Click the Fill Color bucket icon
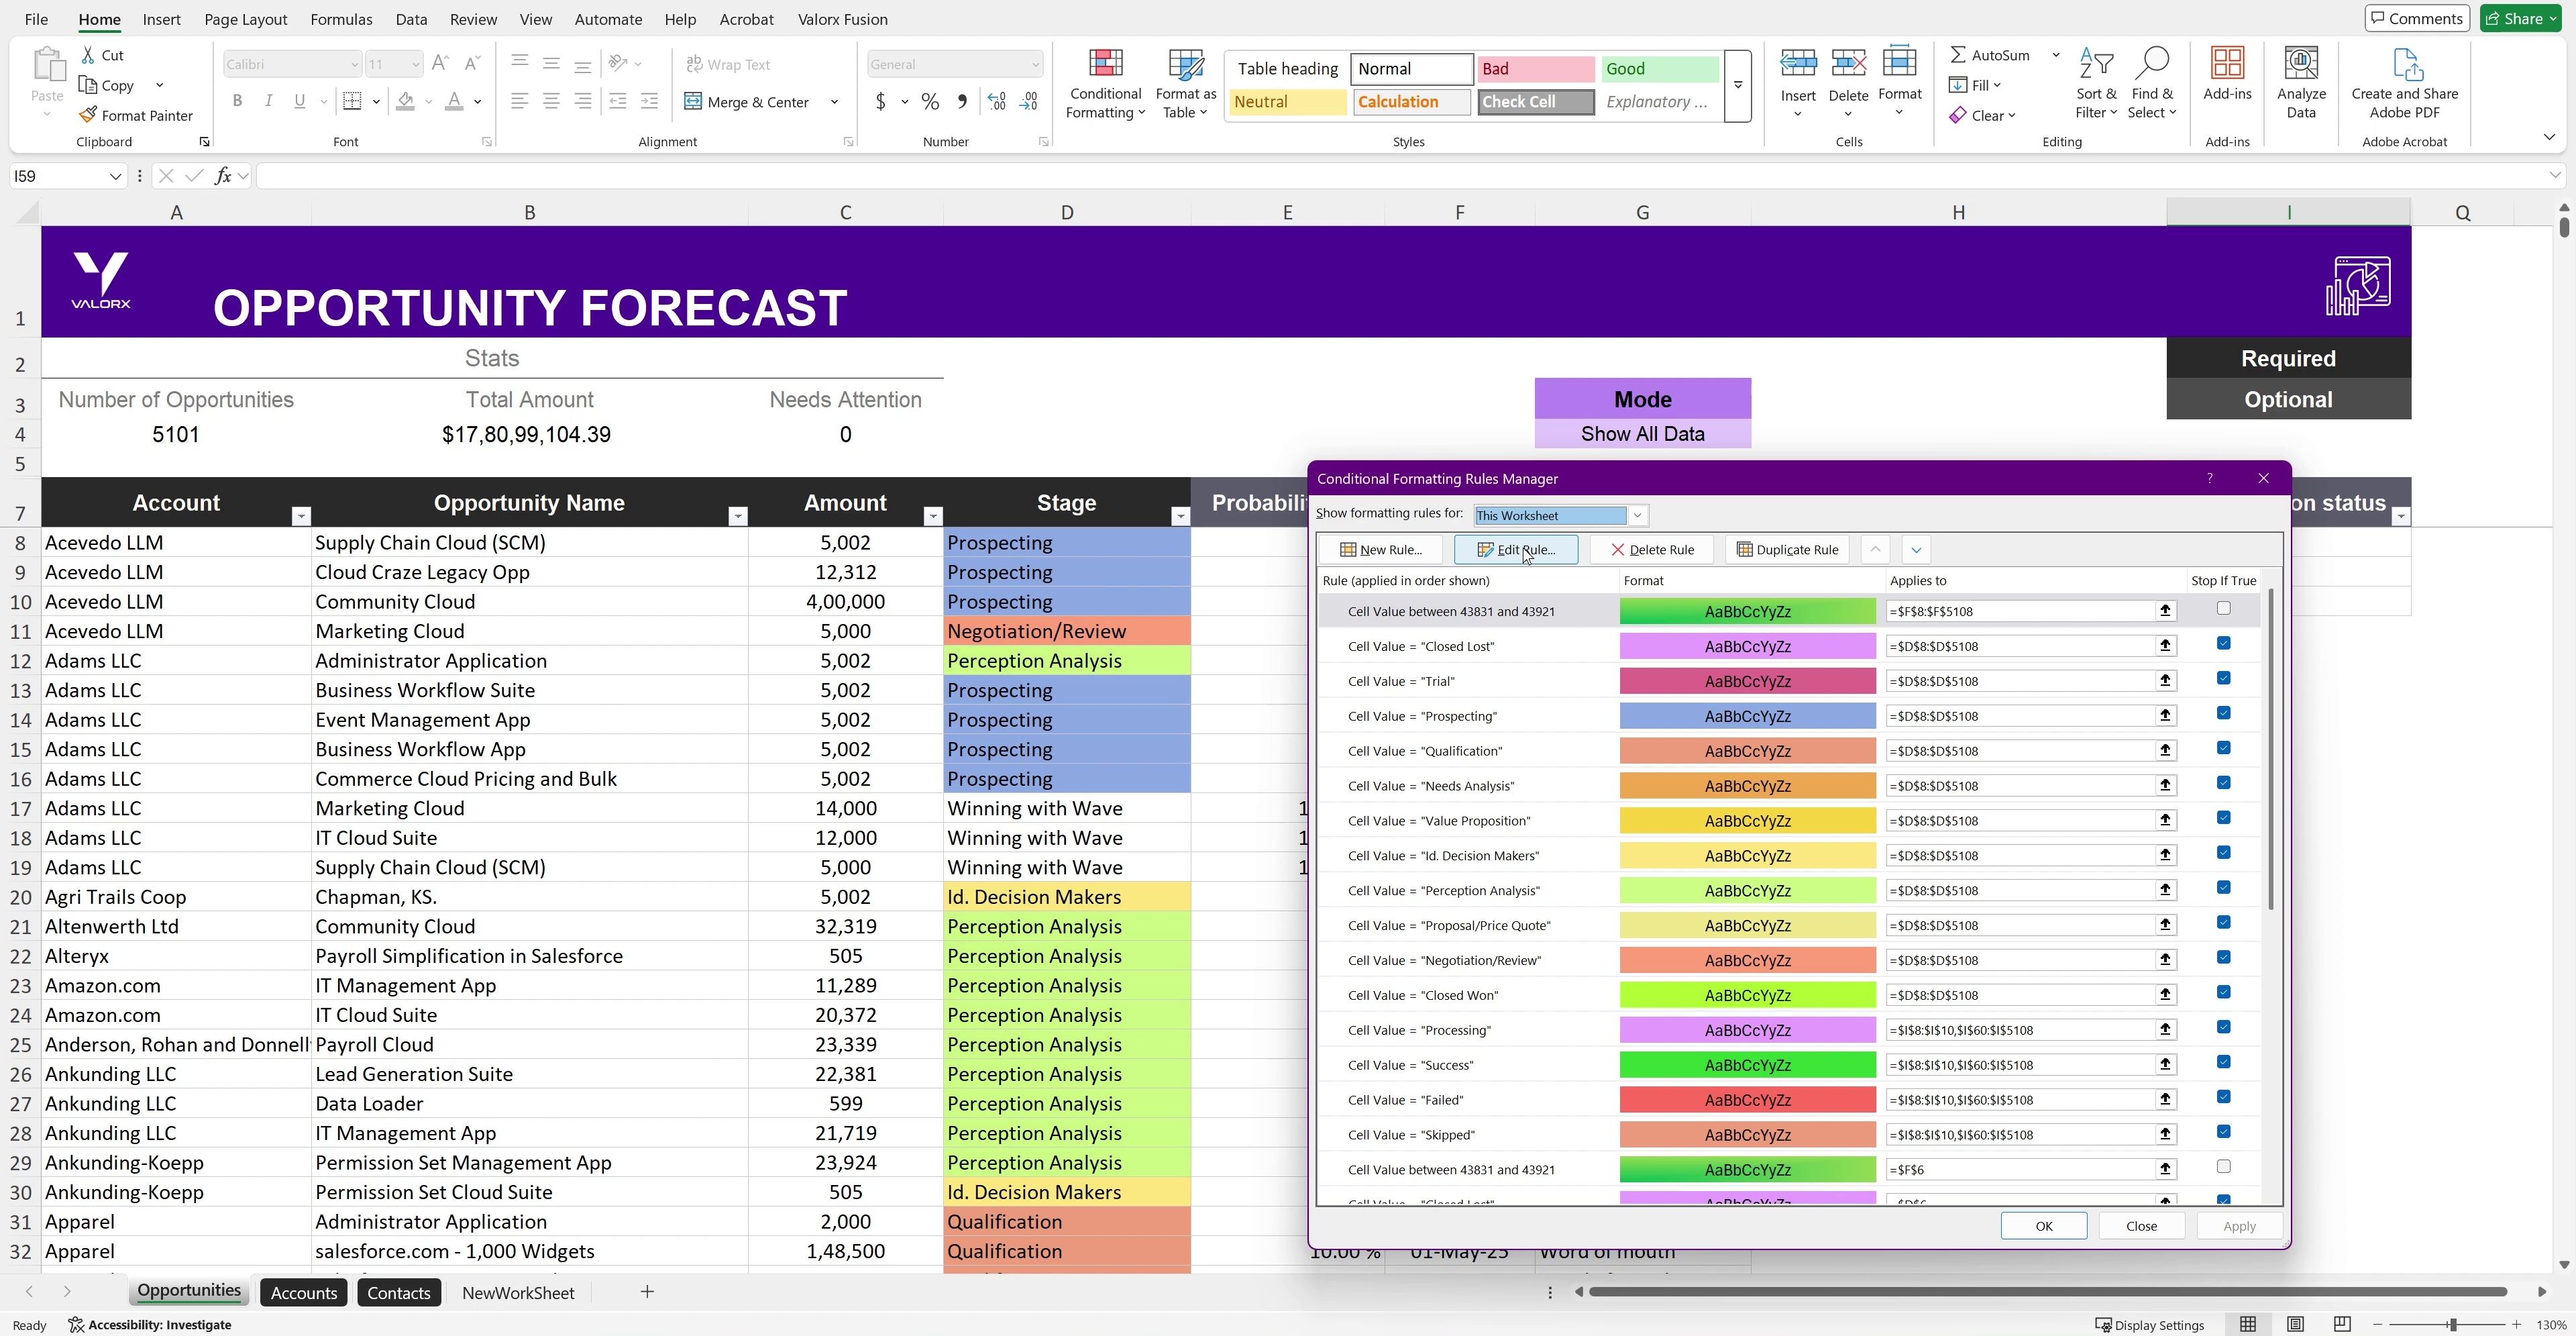Screen dimensions: 2576x1336 click(x=405, y=101)
